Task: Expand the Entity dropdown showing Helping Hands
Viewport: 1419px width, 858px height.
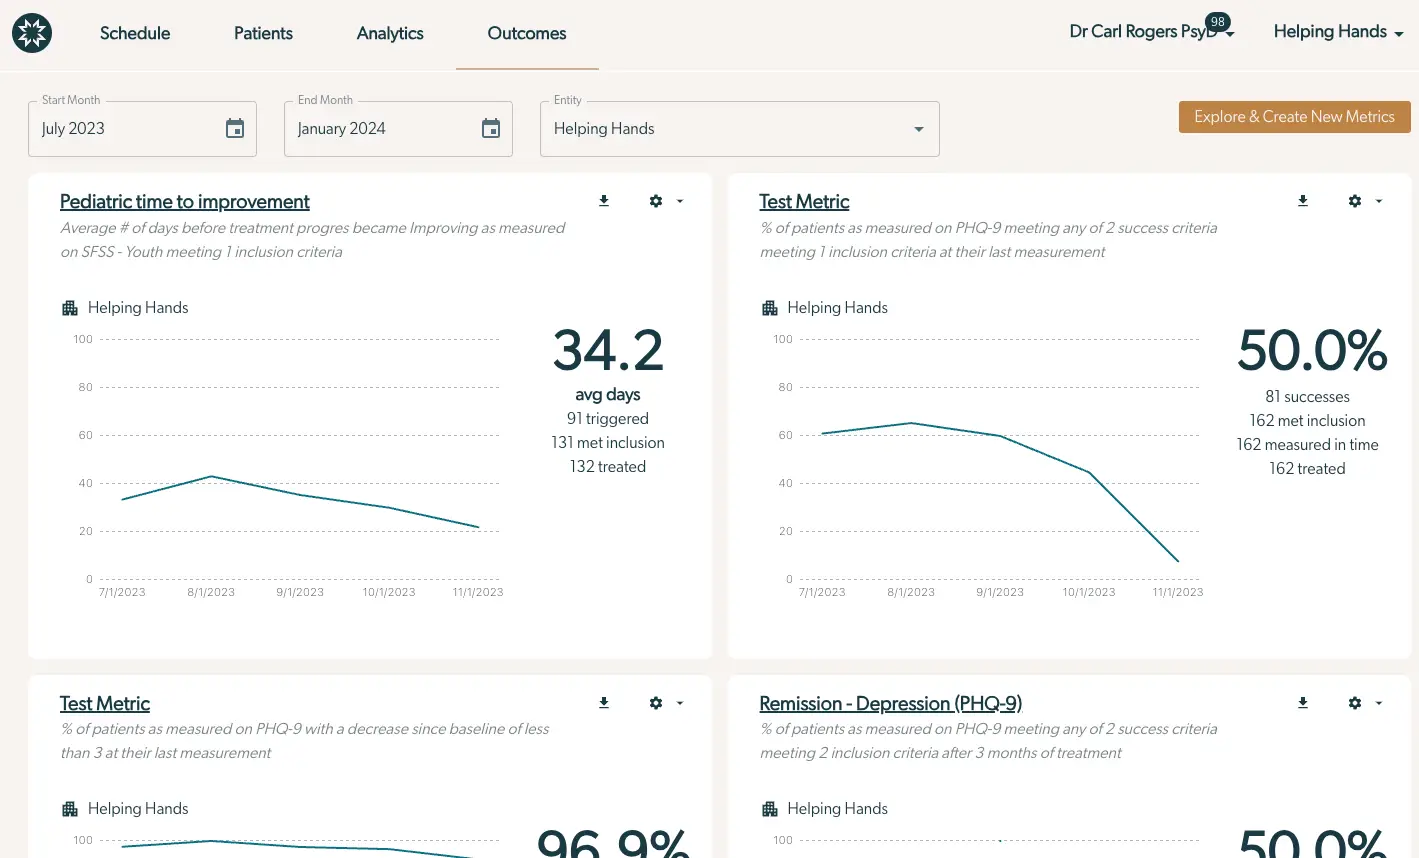Action: (917, 129)
